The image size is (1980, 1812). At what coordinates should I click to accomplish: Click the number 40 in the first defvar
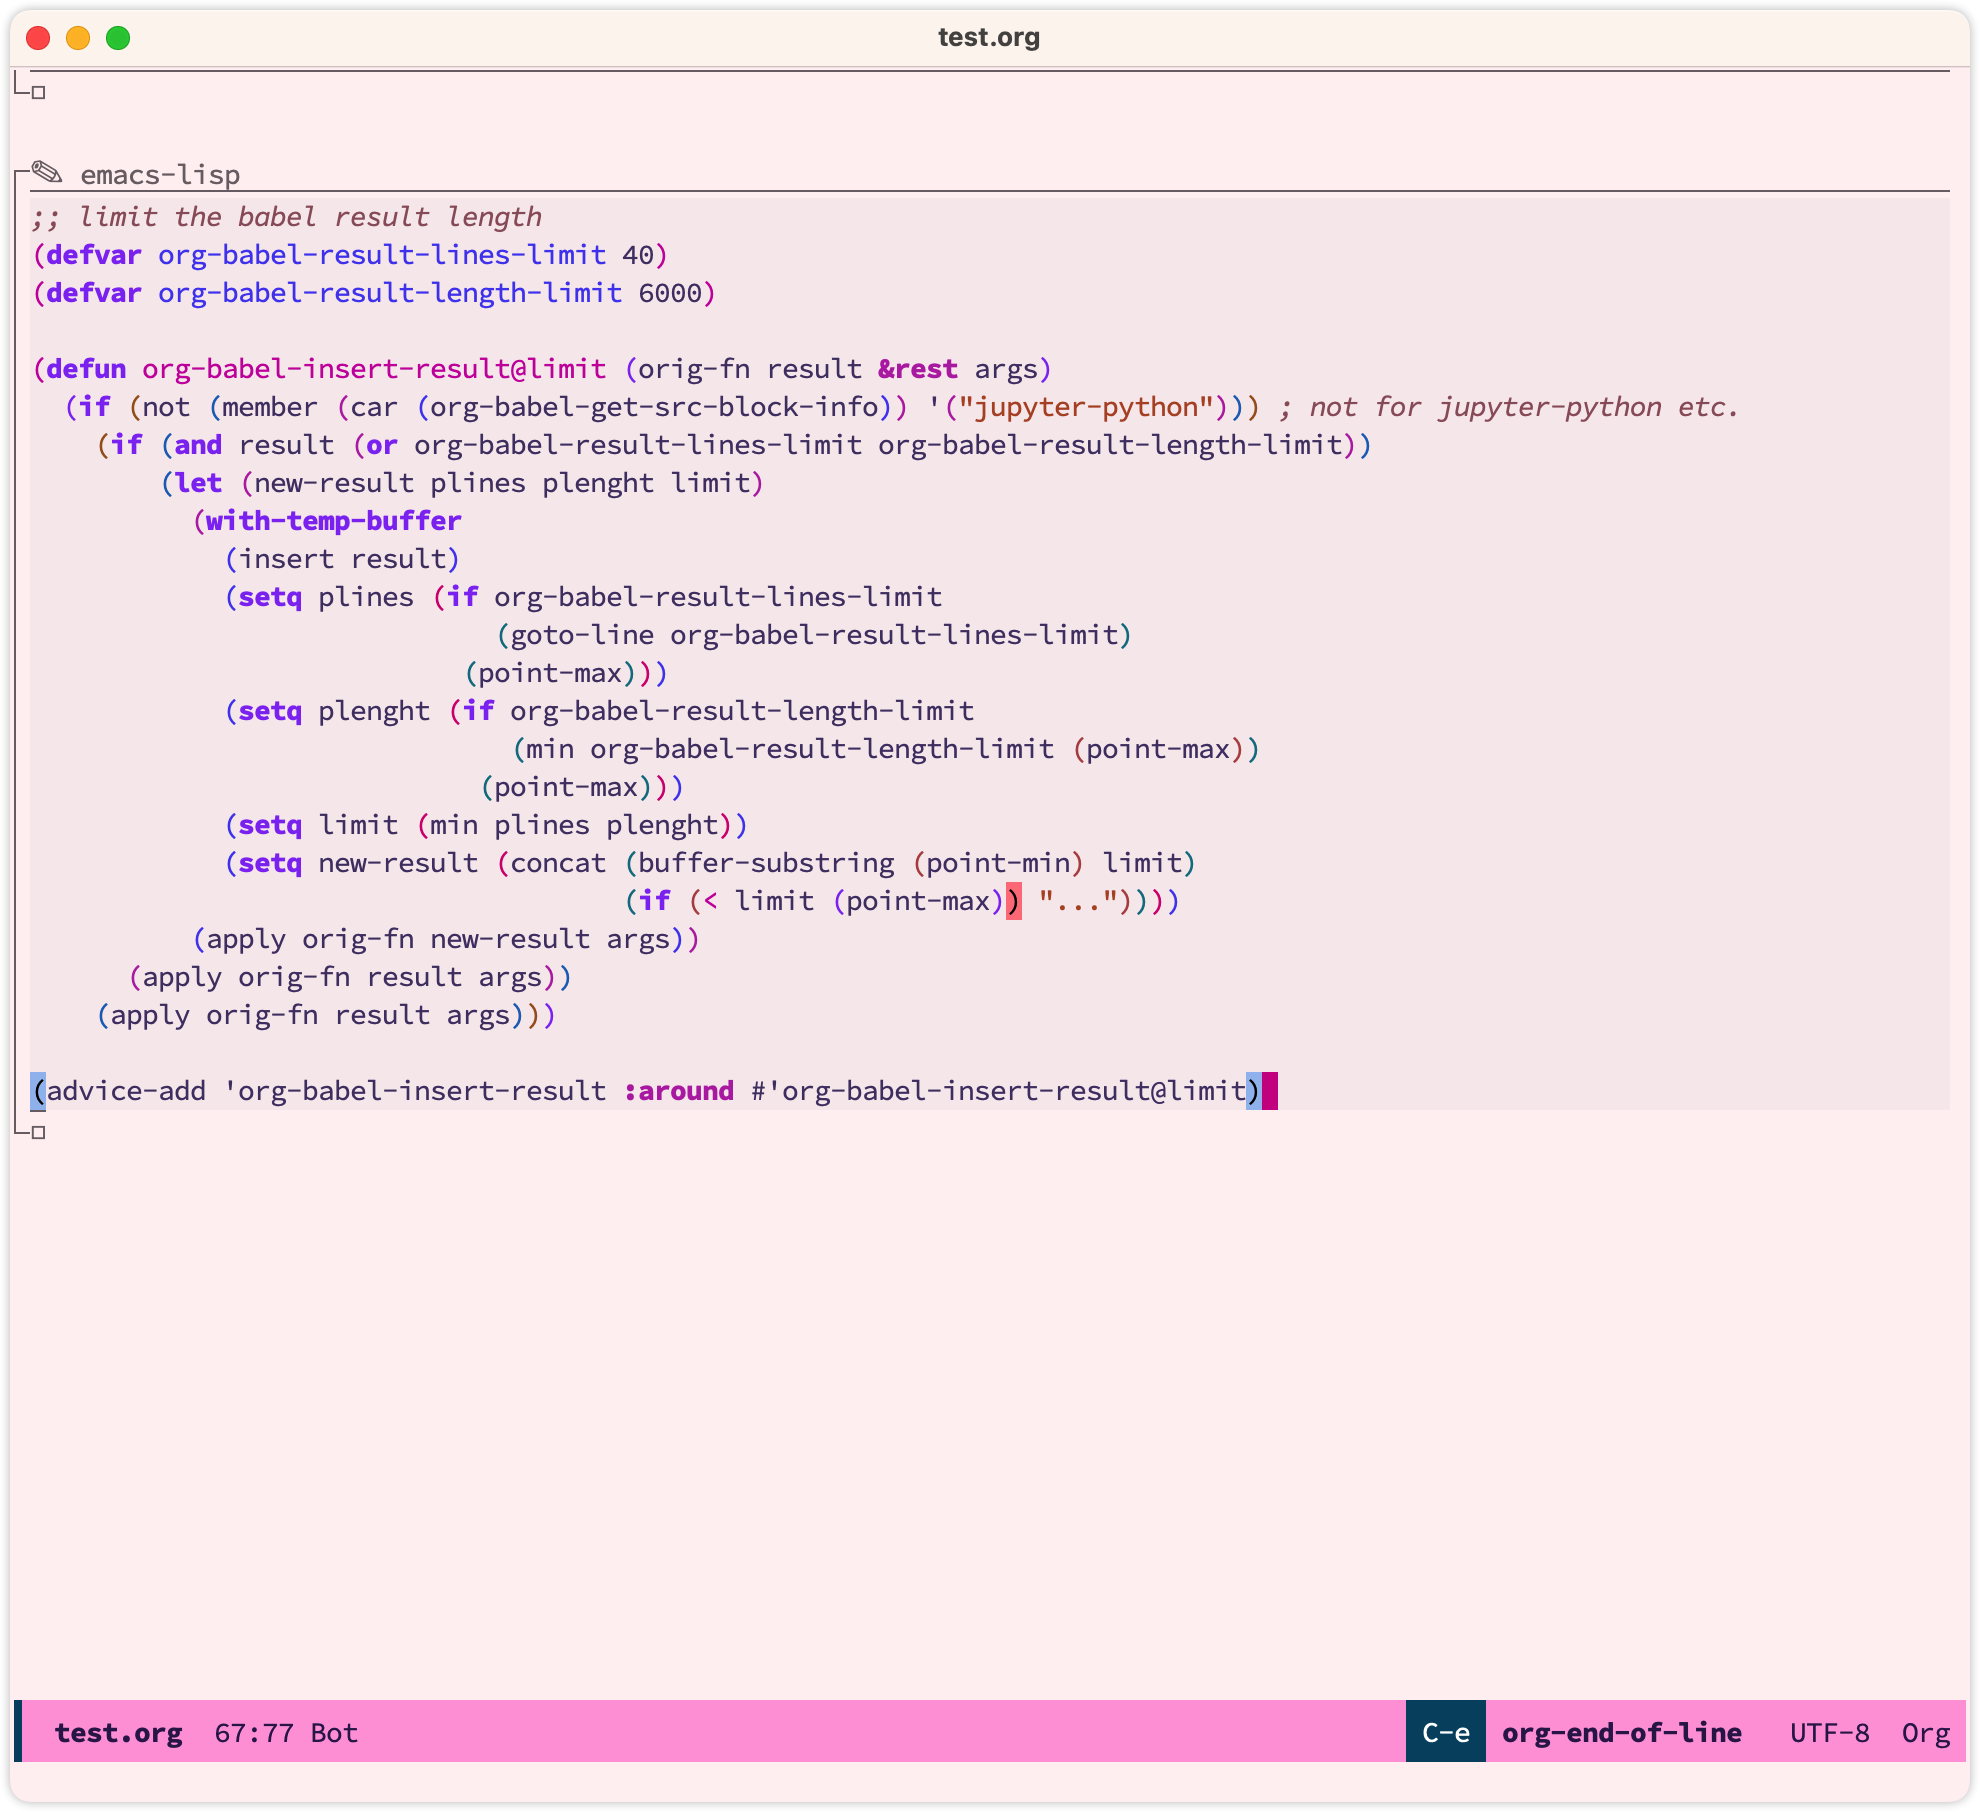638,255
